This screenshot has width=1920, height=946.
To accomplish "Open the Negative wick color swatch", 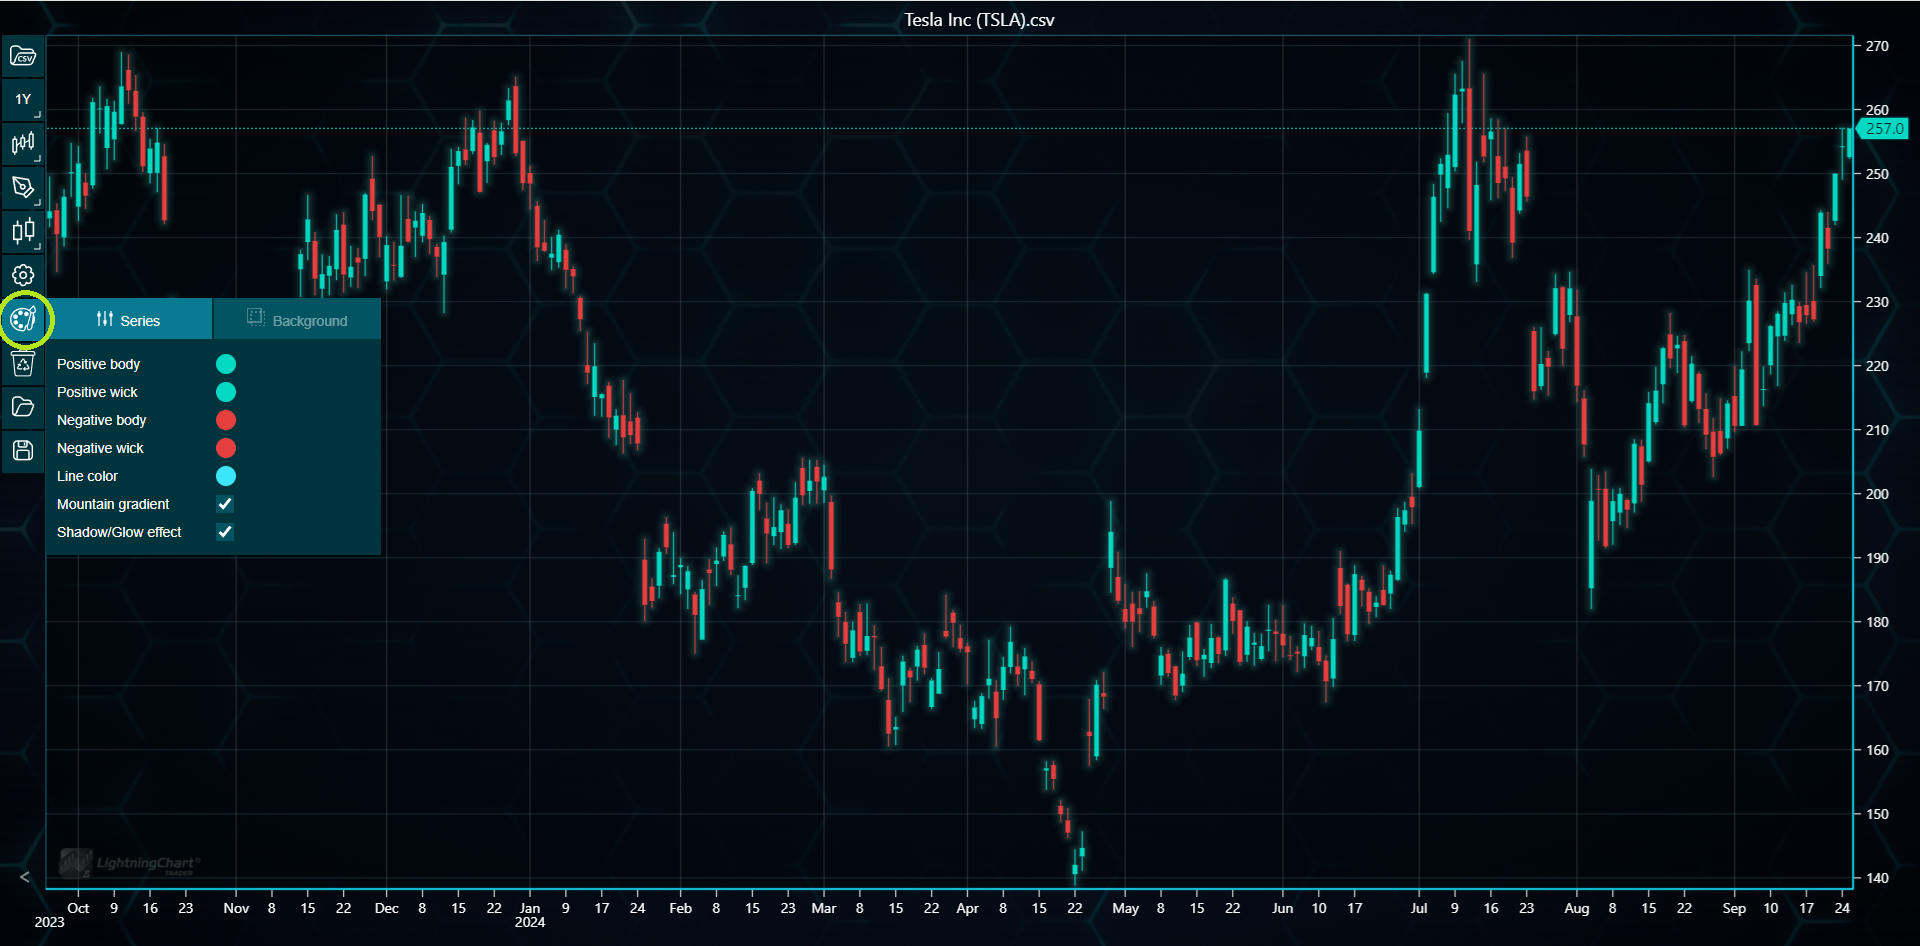I will tap(226, 448).
